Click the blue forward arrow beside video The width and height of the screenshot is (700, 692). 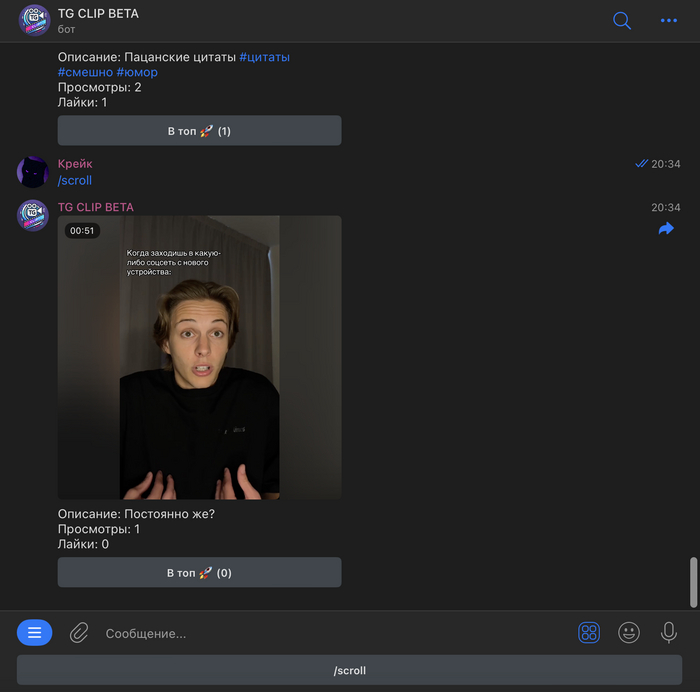coord(666,229)
